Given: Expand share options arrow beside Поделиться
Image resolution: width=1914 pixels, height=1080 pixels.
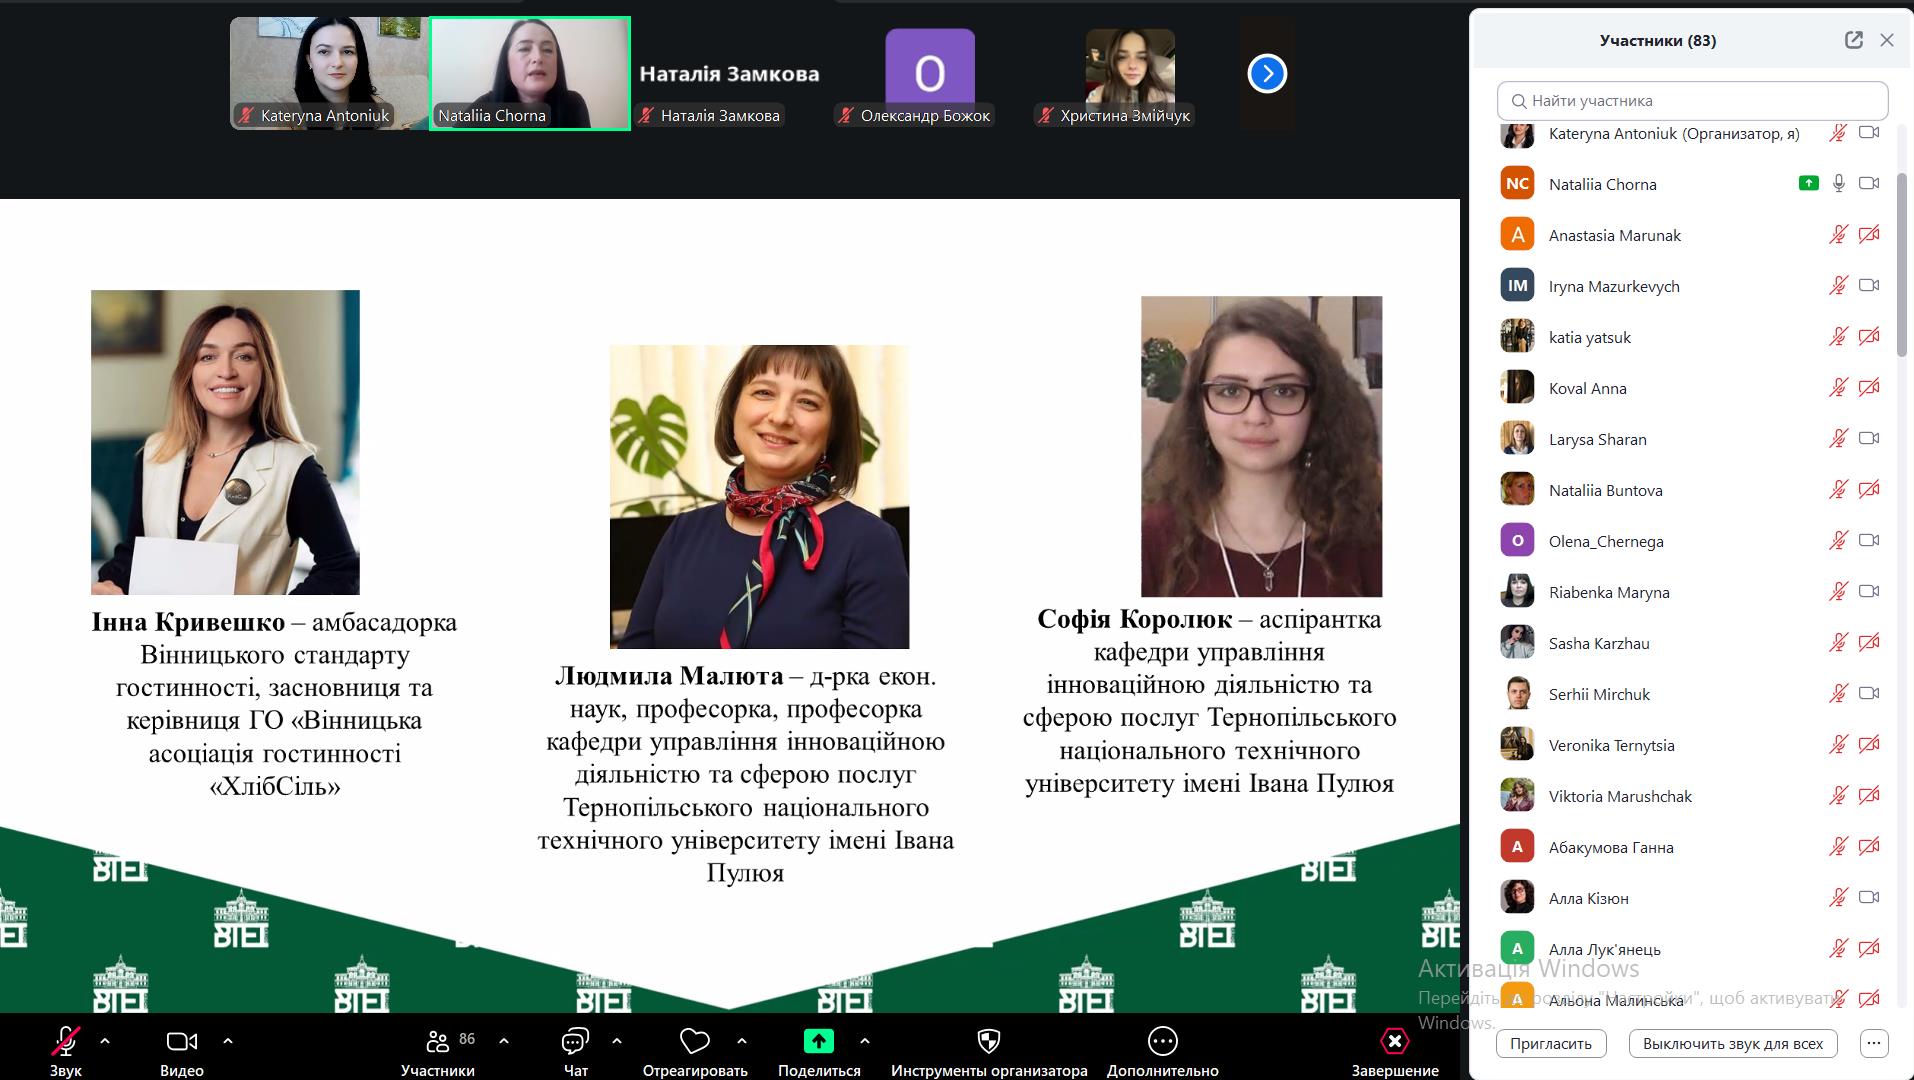Looking at the screenshot, I should tap(865, 1041).
